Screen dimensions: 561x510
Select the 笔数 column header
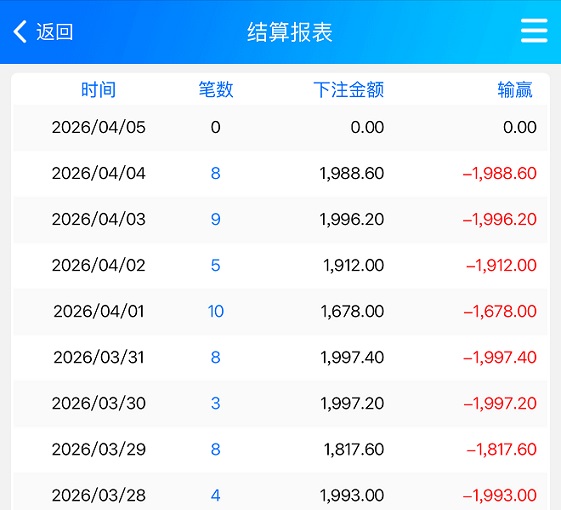click(216, 89)
